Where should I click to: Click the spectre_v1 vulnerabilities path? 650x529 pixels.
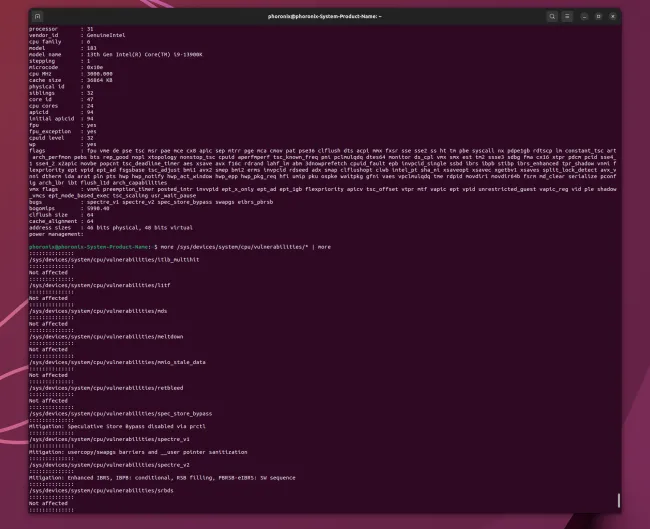point(109,439)
